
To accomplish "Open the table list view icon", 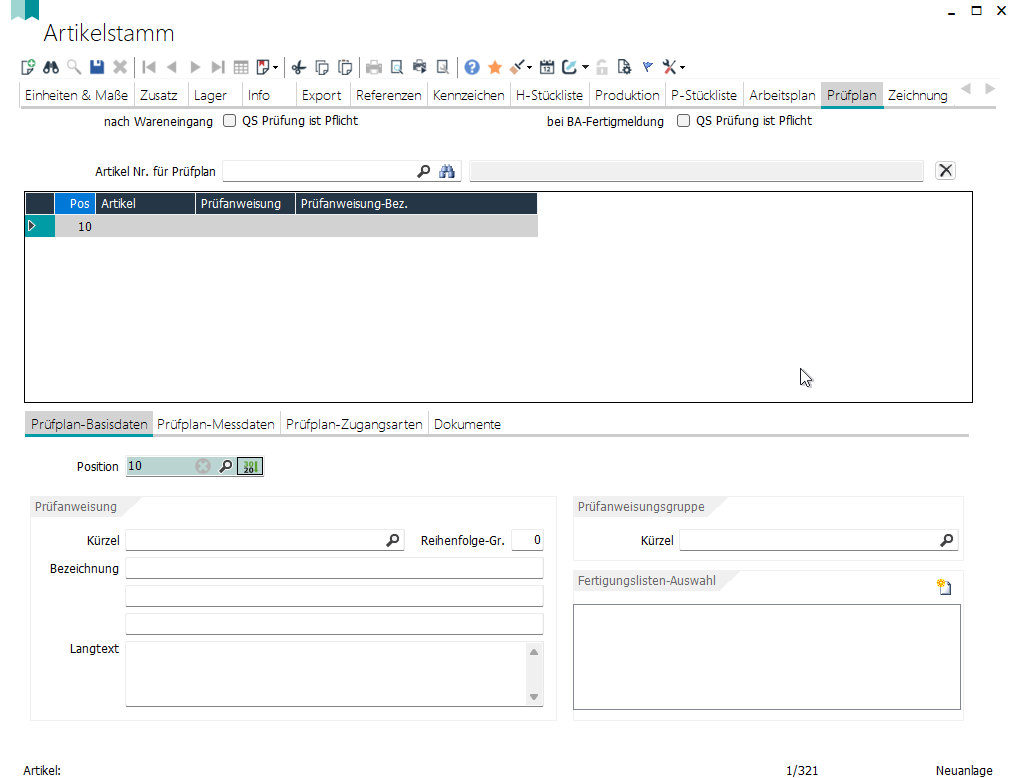I will click(241, 67).
